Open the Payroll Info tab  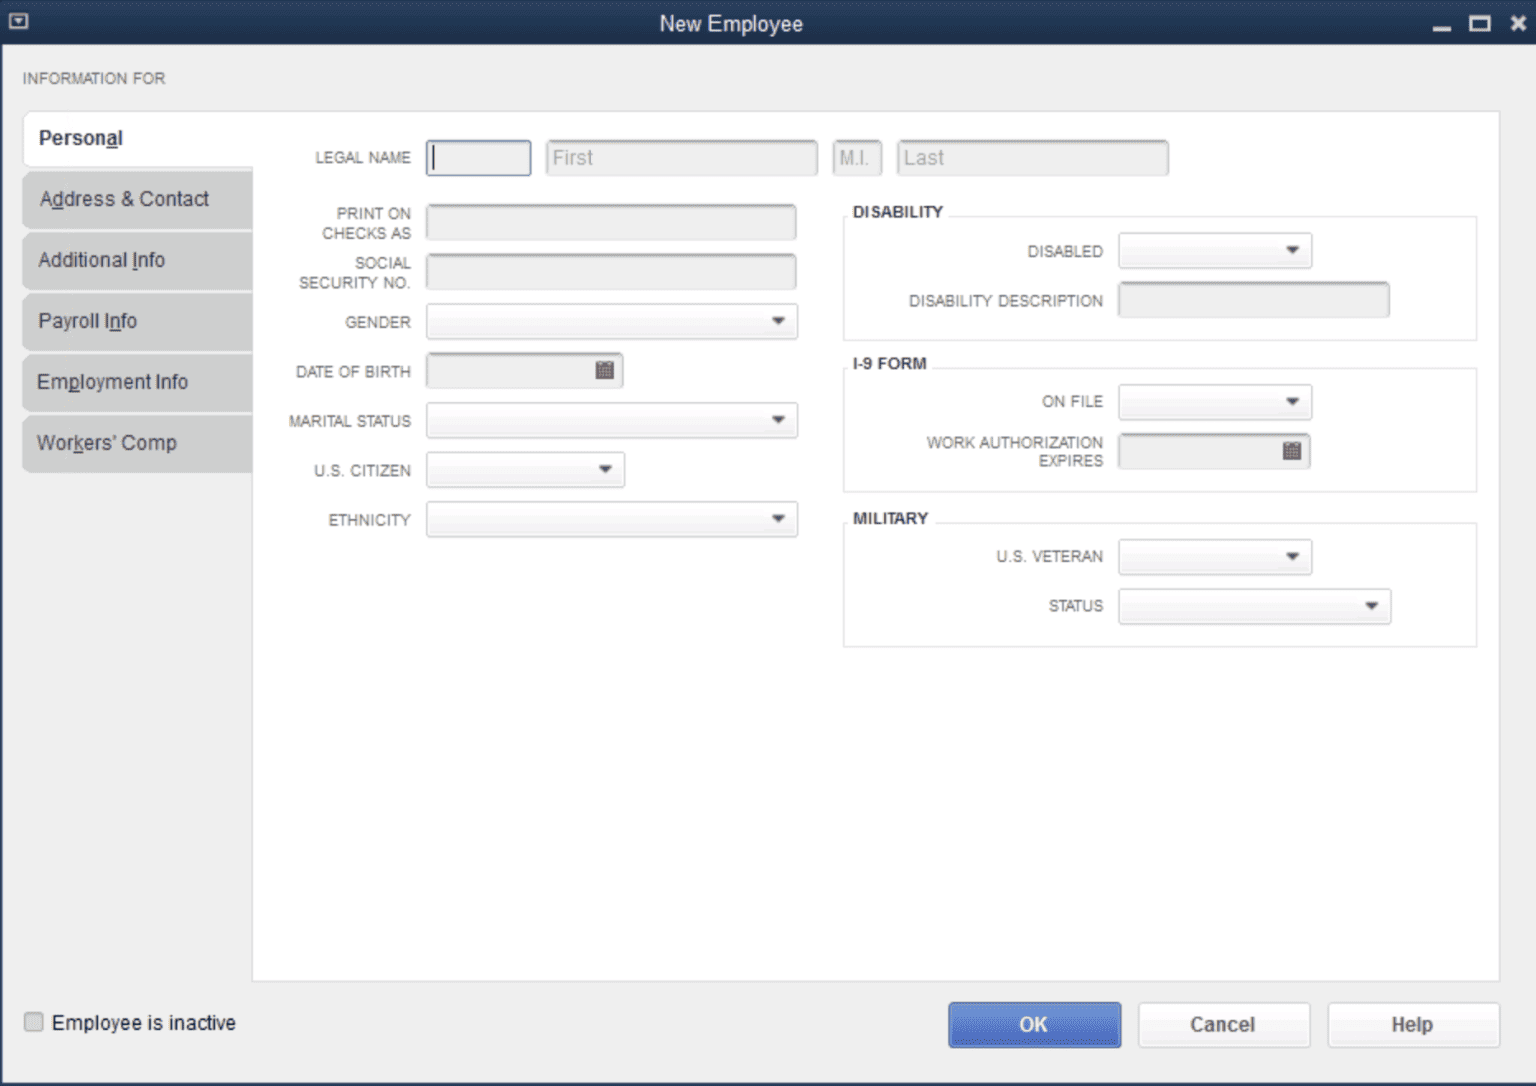(x=87, y=321)
